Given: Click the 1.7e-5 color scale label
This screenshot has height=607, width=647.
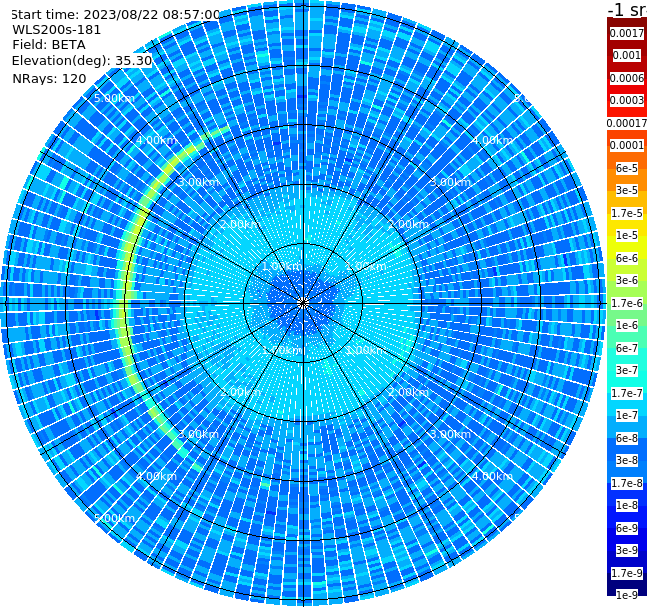Looking at the screenshot, I should click(x=627, y=213).
